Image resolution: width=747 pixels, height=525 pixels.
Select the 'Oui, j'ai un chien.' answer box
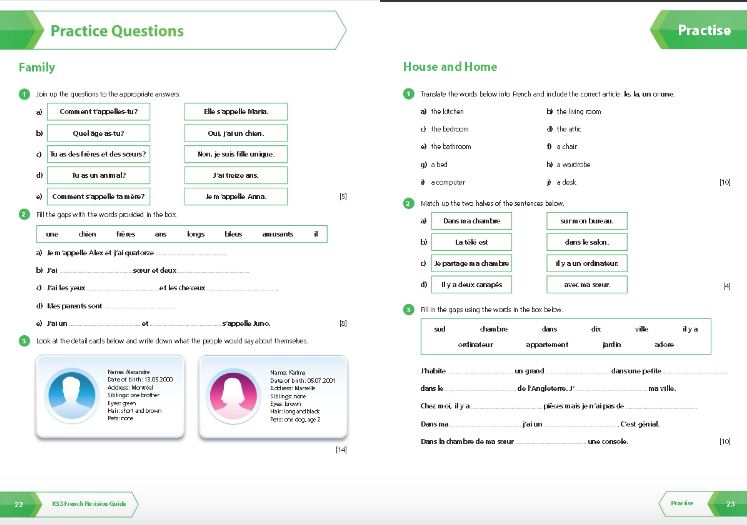pyautogui.click(x=236, y=133)
